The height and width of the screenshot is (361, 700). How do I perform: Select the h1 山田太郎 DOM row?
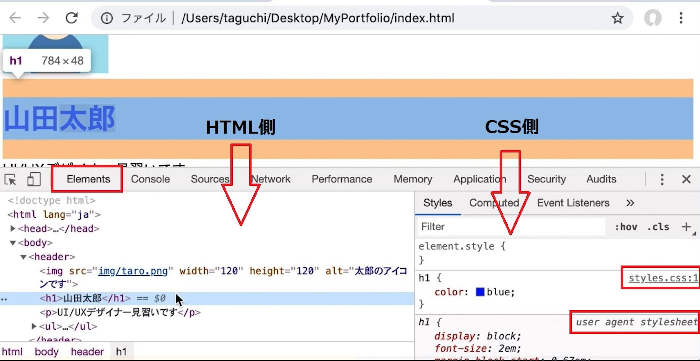(x=207, y=299)
